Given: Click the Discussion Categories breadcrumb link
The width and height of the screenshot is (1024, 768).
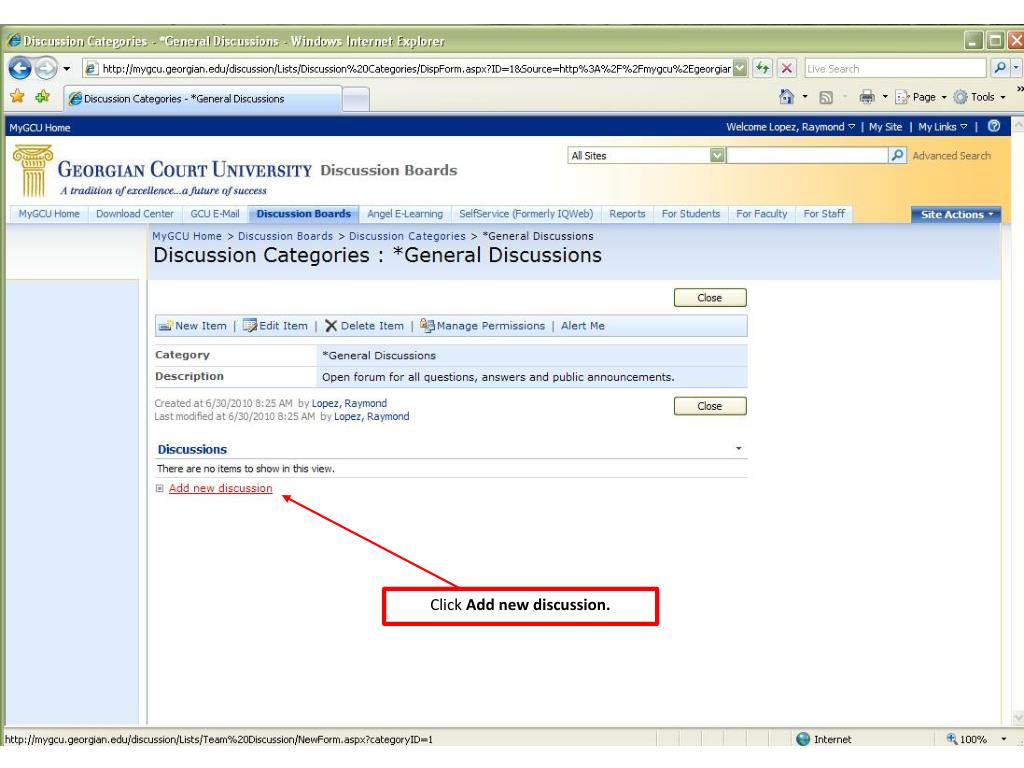Looking at the screenshot, I should (x=407, y=236).
